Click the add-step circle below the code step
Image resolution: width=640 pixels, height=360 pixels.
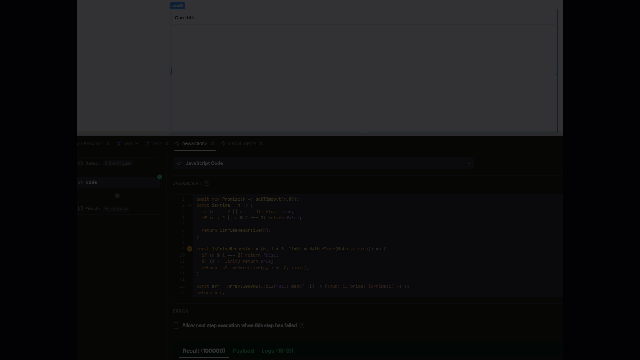pos(117,196)
